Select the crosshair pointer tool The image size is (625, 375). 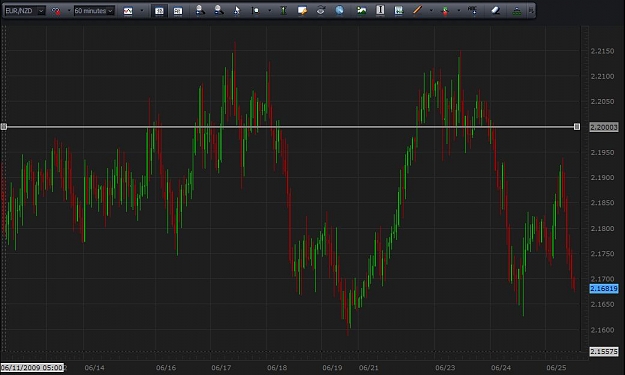click(237, 11)
